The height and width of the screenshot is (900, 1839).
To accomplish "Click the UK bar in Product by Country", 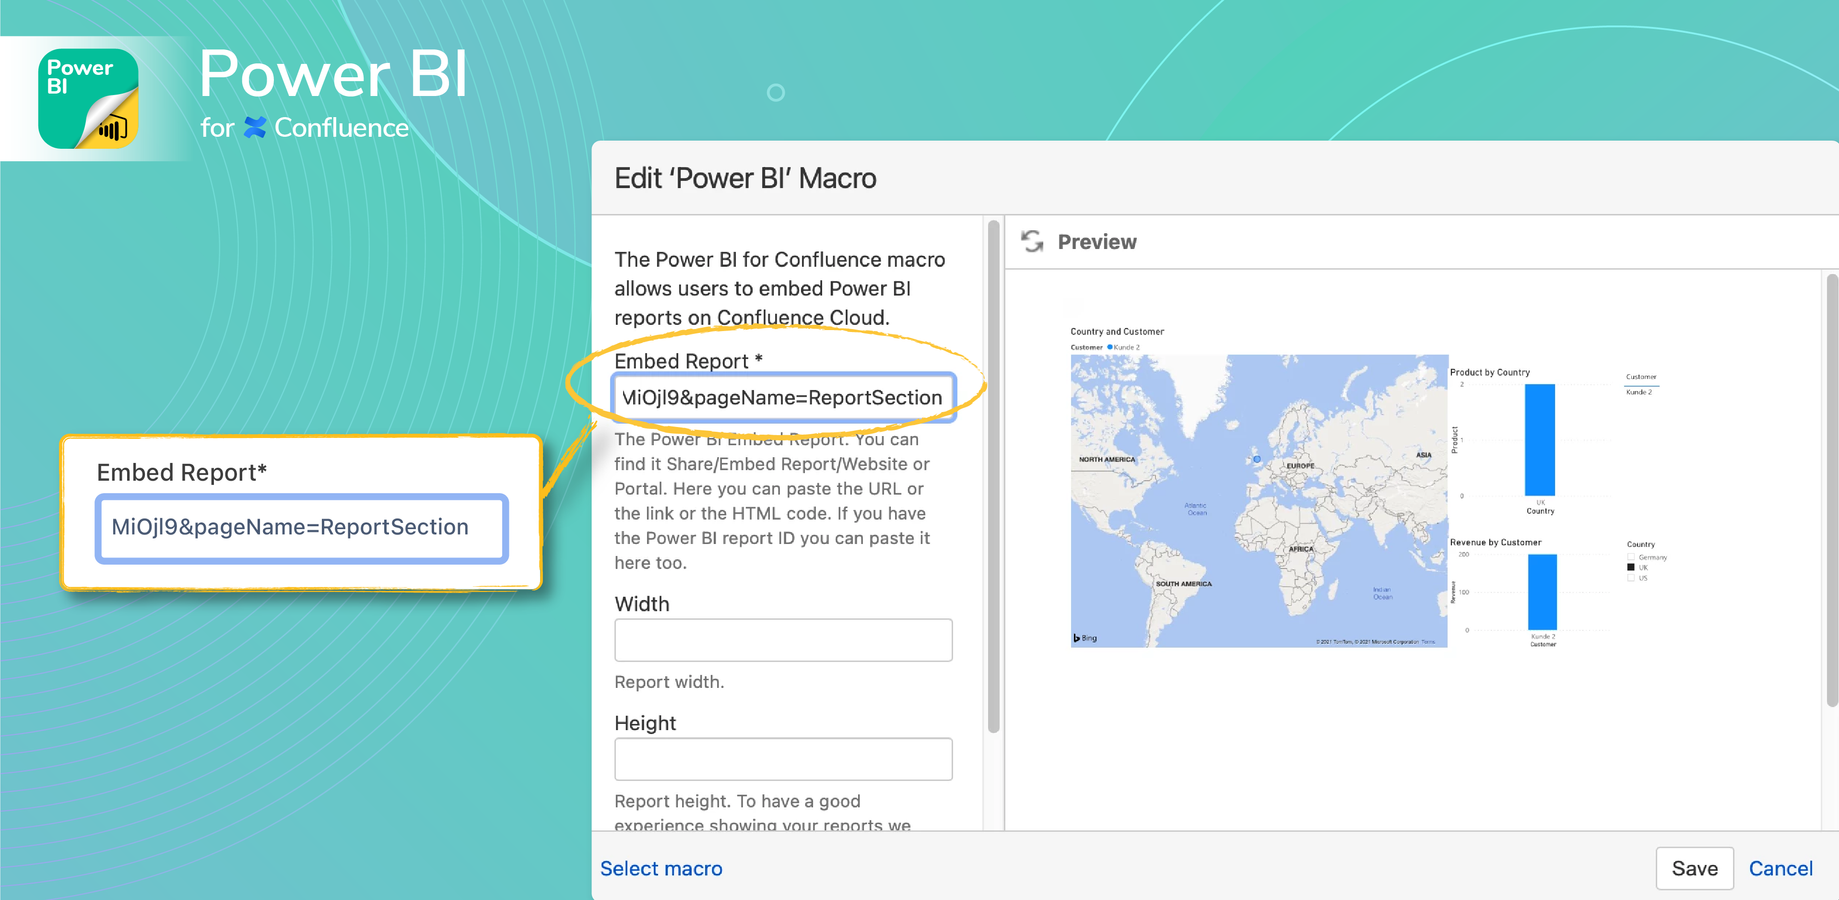I will pyautogui.click(x=1540, y=439).
